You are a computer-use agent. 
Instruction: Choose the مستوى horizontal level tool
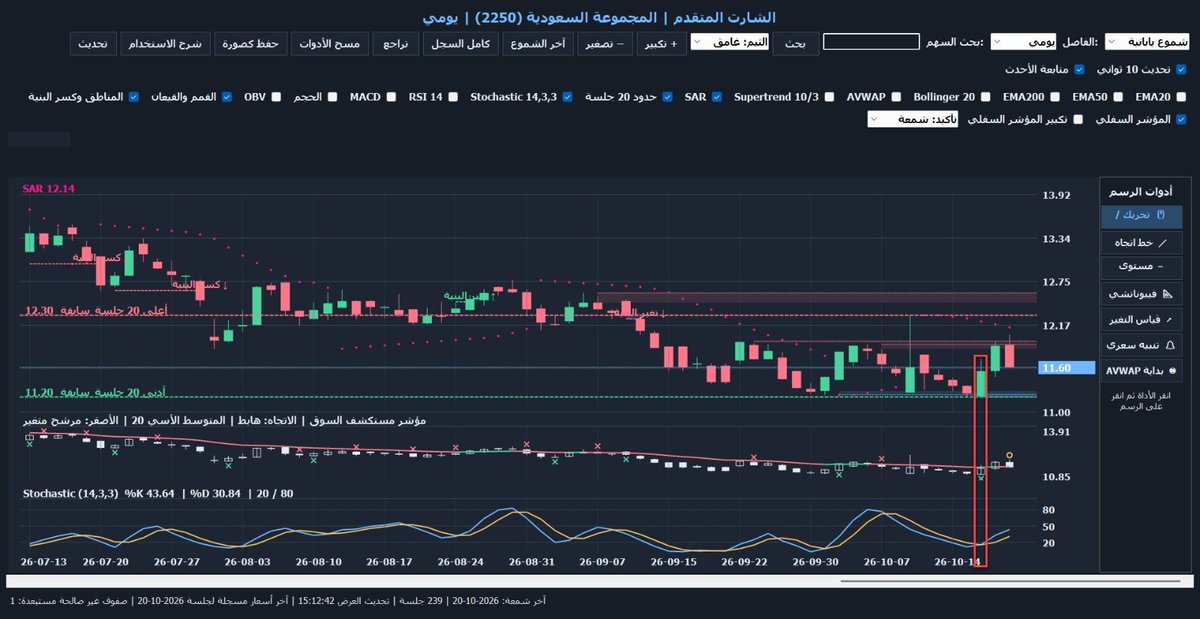[1141, 268]
